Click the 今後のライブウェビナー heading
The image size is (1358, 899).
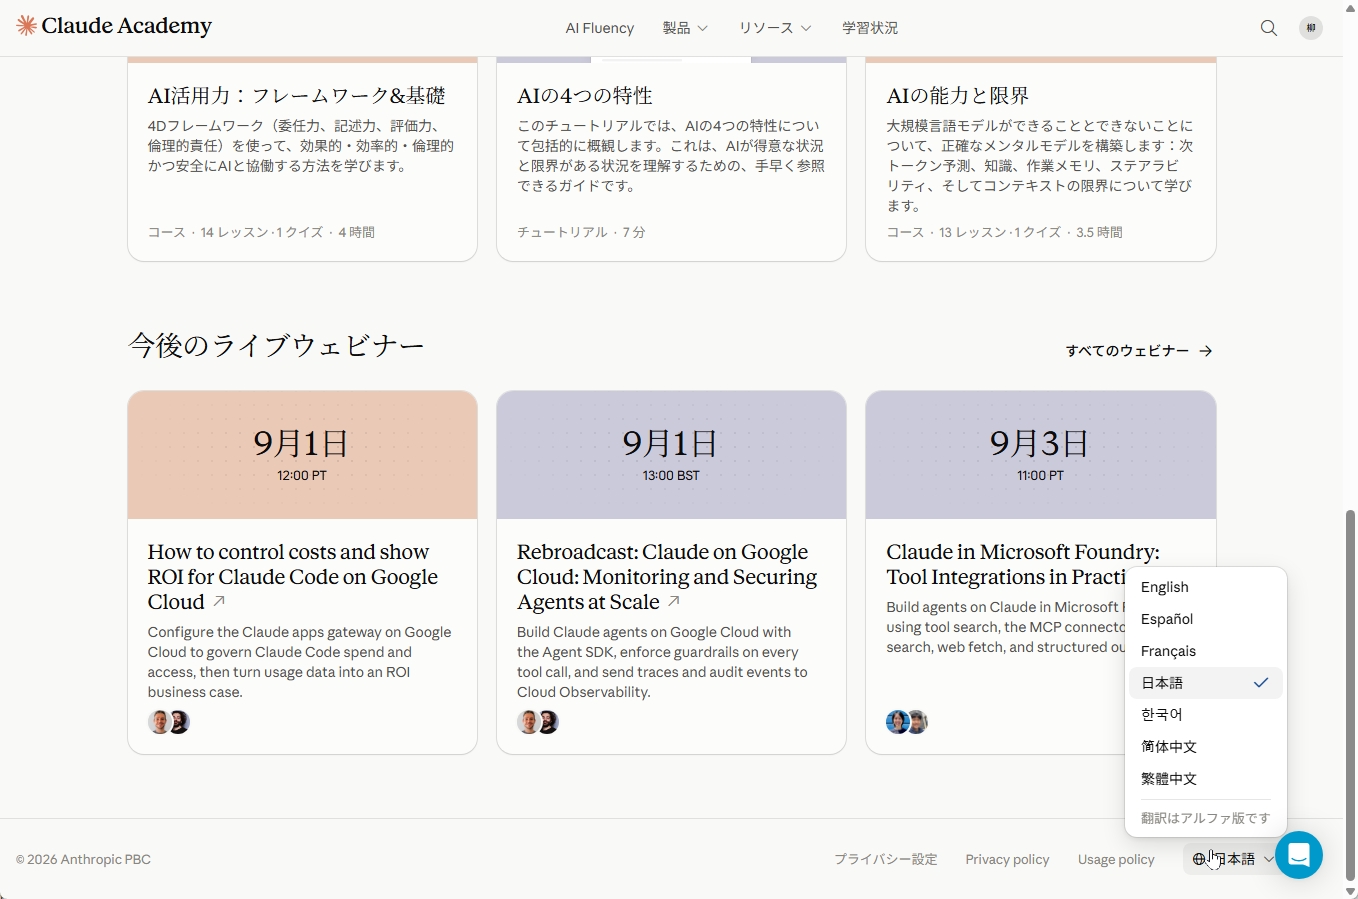pos(276,346)
